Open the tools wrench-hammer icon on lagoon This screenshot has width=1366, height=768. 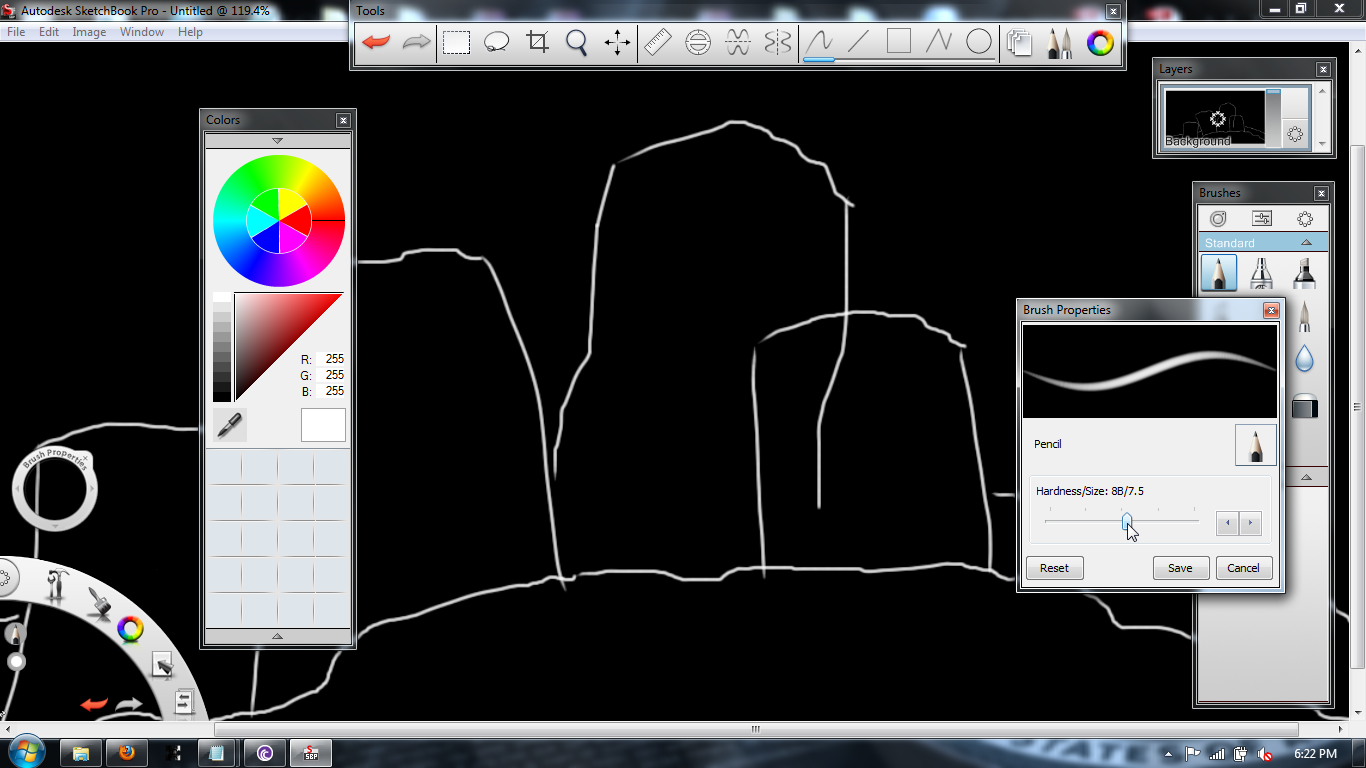pyautogui.click(x=56, y=584)
